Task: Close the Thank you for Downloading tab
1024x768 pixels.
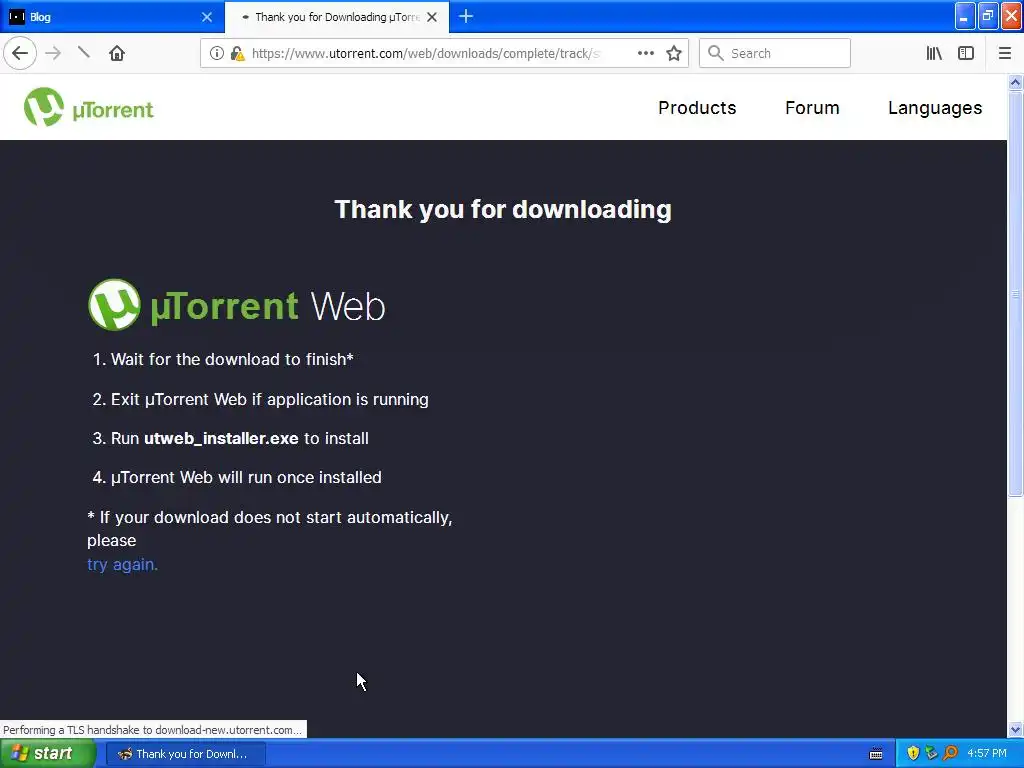Action: [x=432, y=17]
